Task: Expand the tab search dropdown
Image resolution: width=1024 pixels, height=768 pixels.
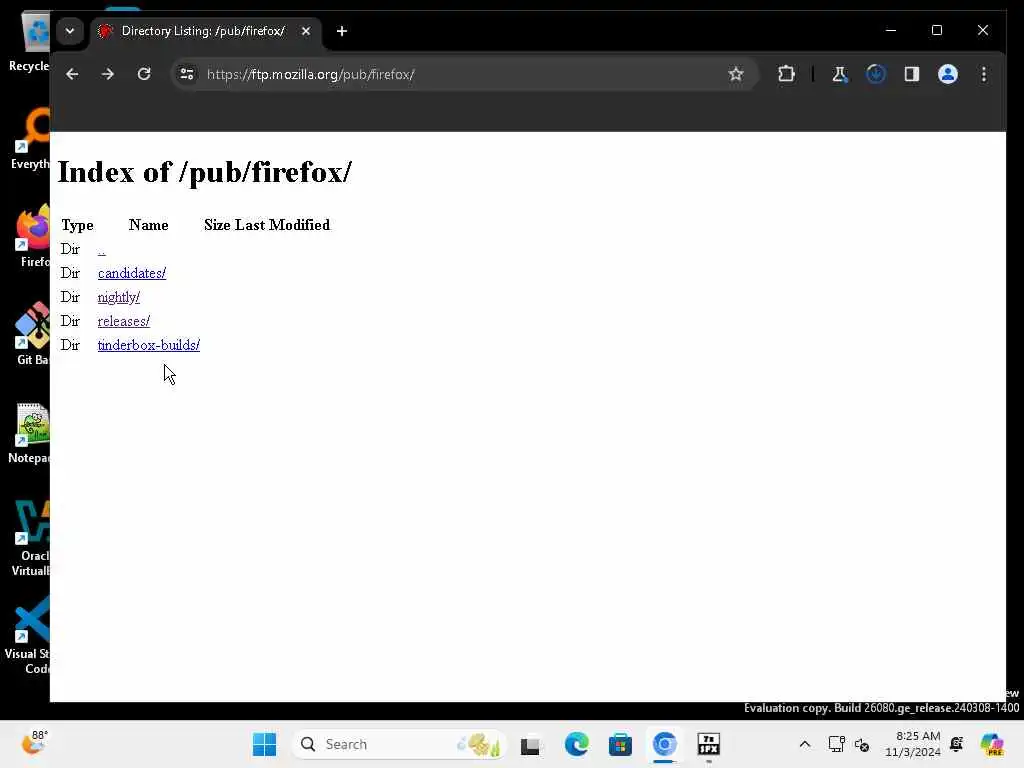Action: tap(70, 31)
